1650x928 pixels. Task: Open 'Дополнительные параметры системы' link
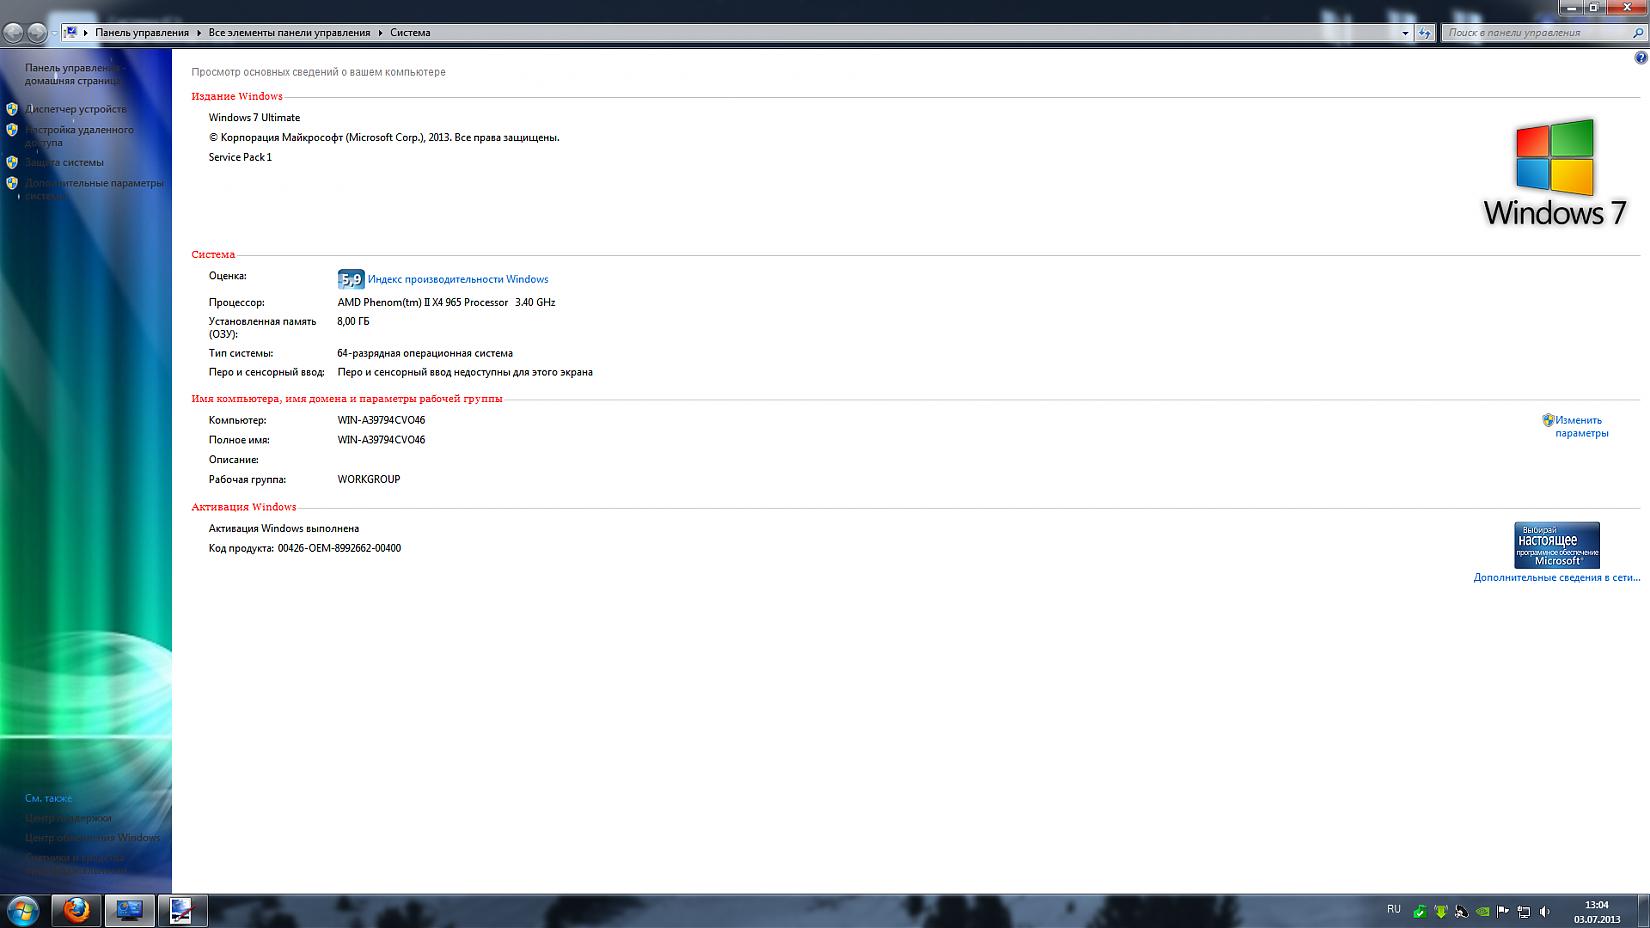94,189
